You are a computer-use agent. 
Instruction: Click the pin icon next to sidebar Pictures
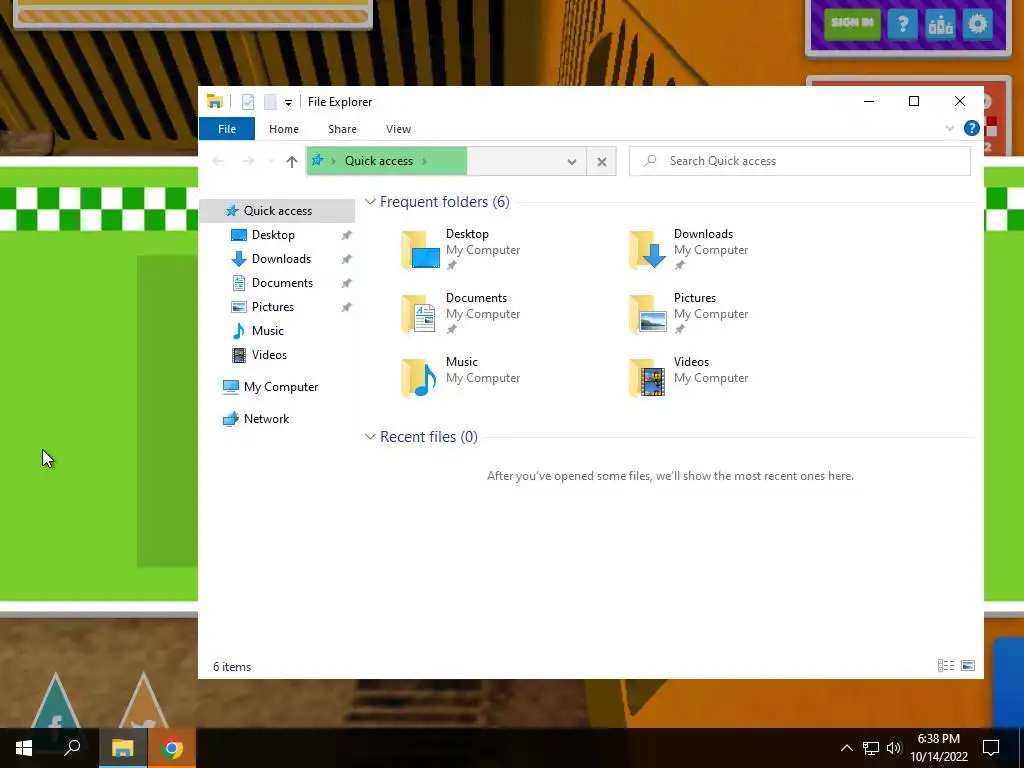(x=346, y=307)
